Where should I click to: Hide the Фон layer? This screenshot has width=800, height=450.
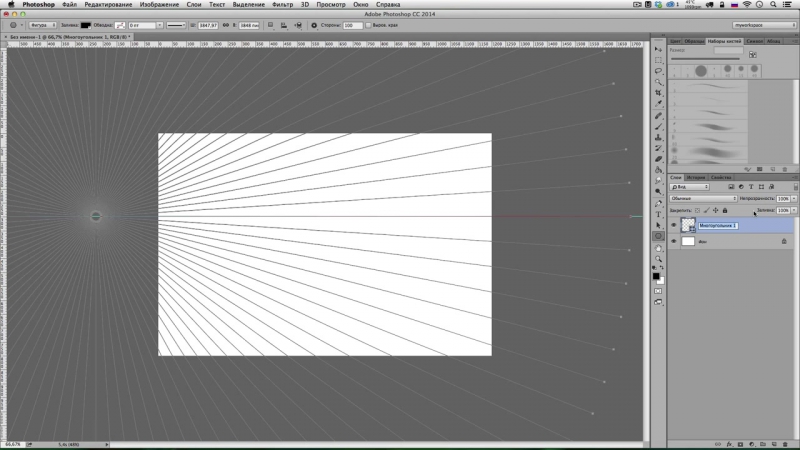tap(673, 241)
